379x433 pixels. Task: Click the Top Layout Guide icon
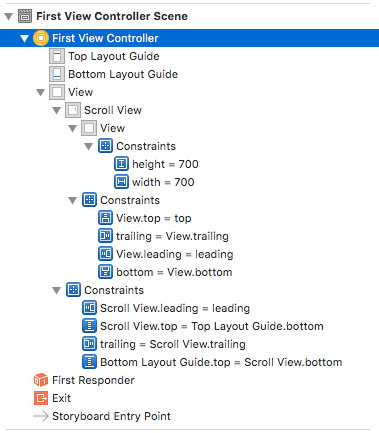(x=57, y=56)
